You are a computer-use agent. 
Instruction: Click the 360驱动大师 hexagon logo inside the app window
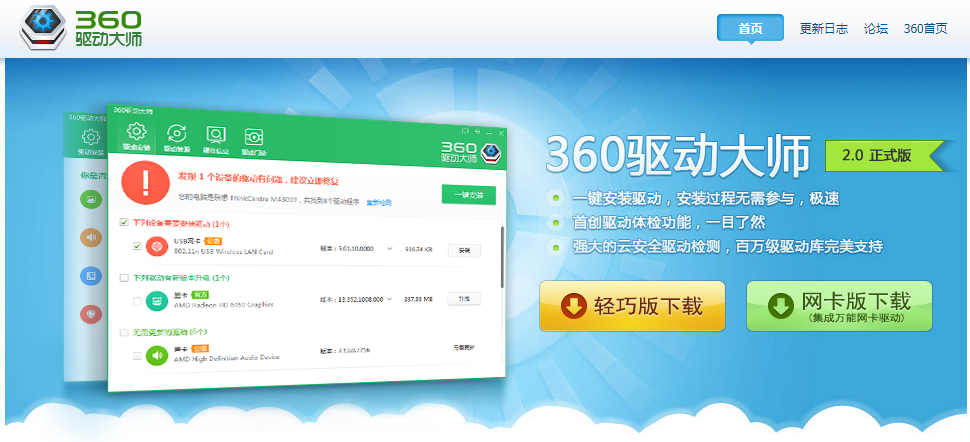pos(491,152)
